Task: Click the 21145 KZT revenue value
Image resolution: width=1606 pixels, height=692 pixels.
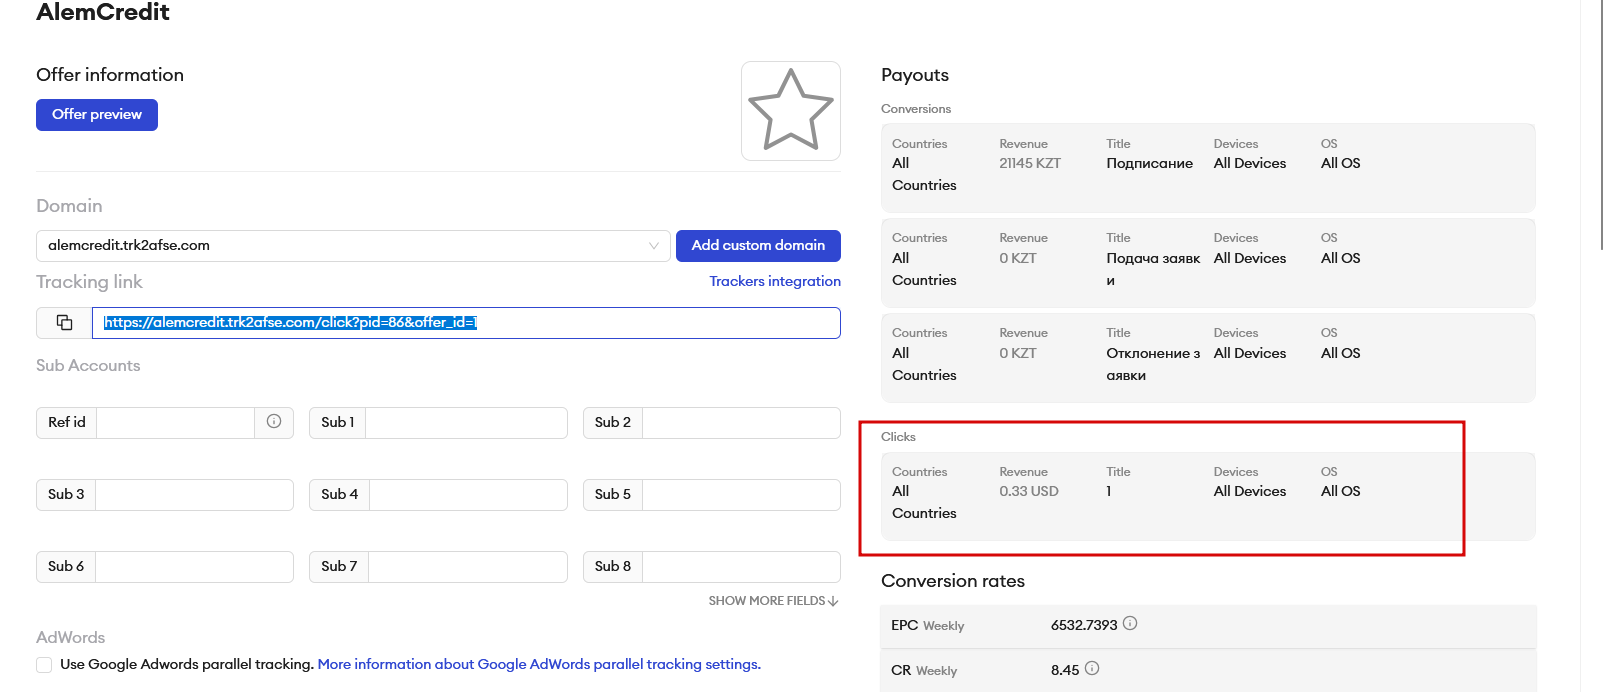Action: pos(1030,163)
